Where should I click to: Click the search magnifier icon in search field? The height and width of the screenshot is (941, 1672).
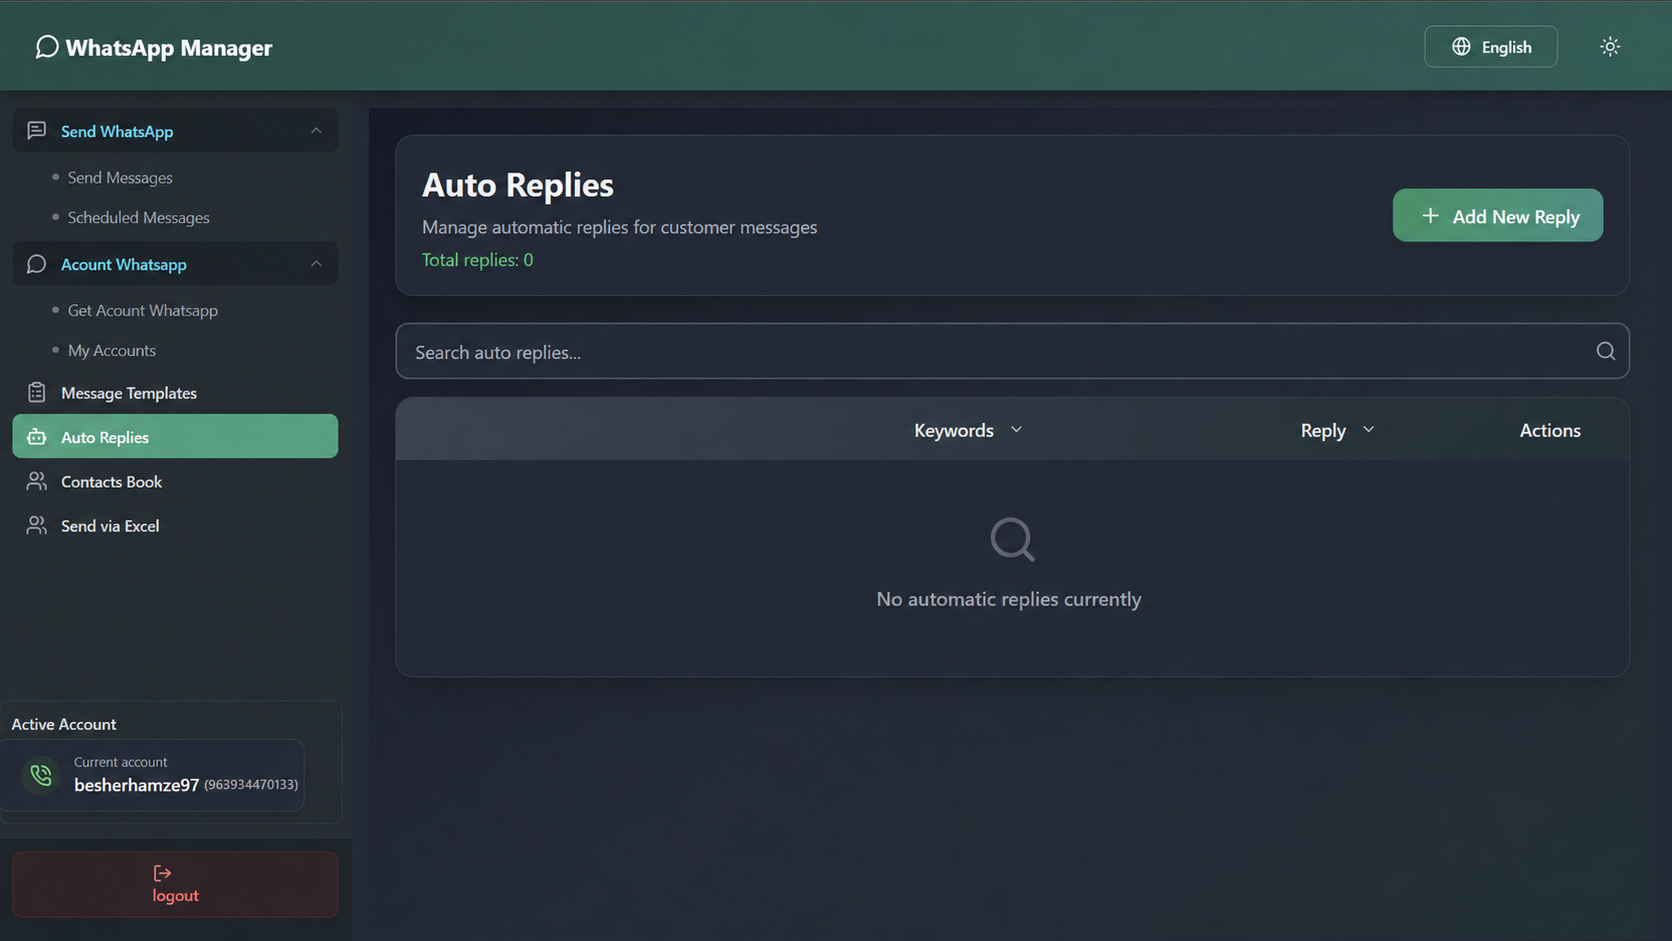tap(1605, 351)
